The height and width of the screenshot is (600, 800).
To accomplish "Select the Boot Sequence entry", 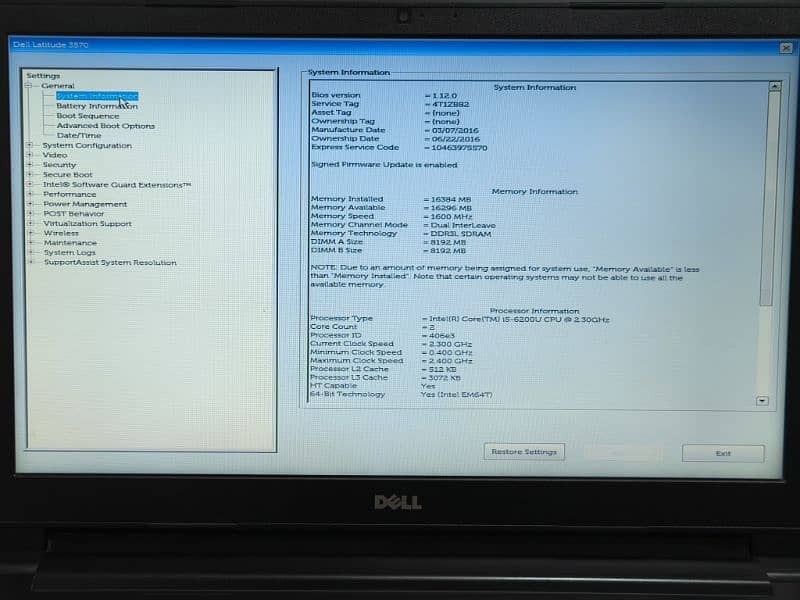I will point(87,116).
